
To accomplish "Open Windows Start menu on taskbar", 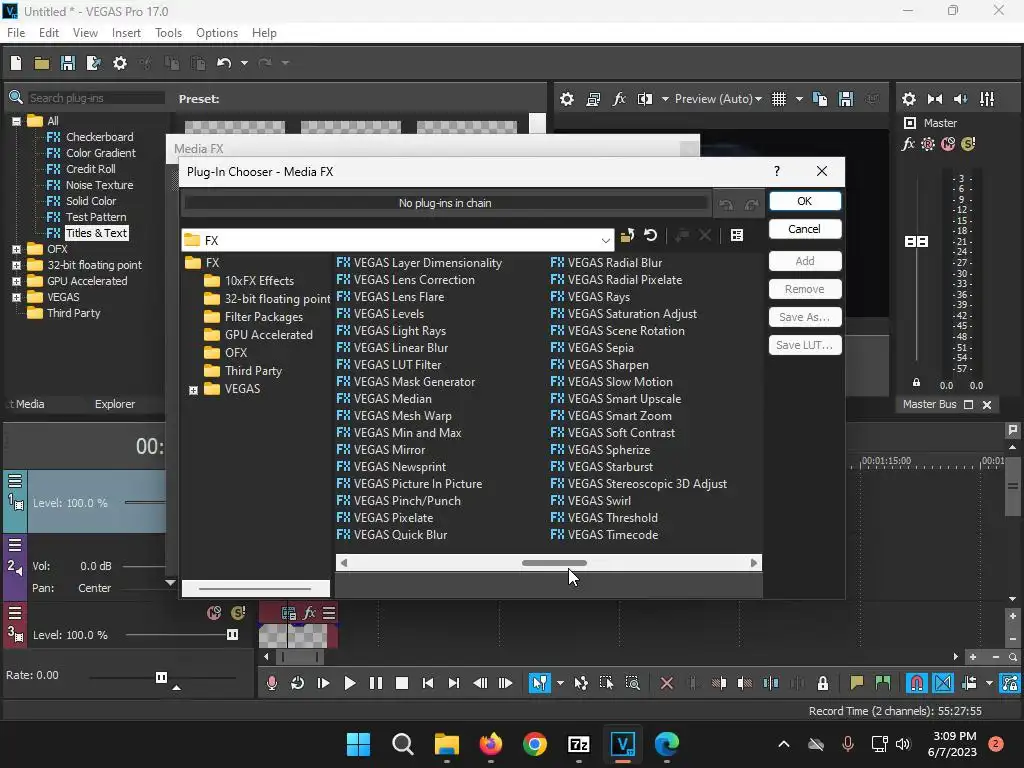I will click(x=358, y=744).
